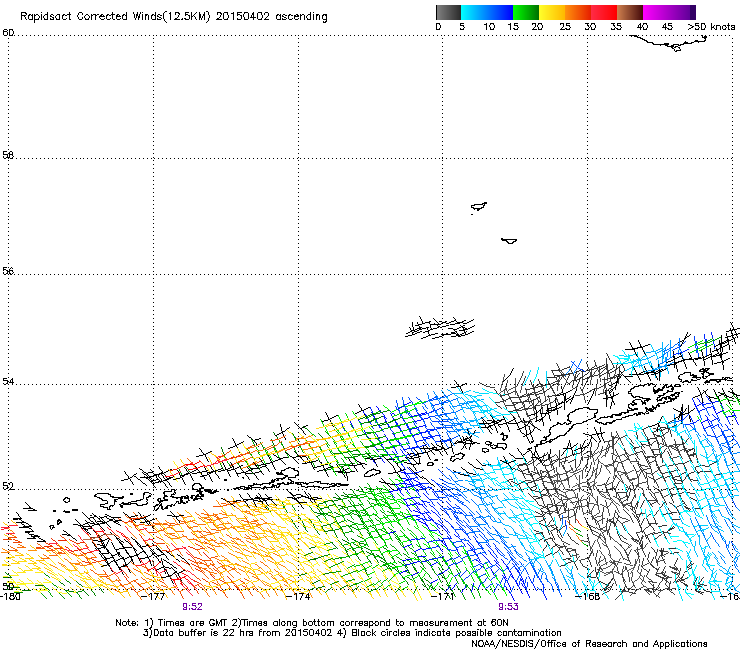Click the gray 0-5 knots legend segment
The height and width of the screenshot is (650, 740).
448,12
